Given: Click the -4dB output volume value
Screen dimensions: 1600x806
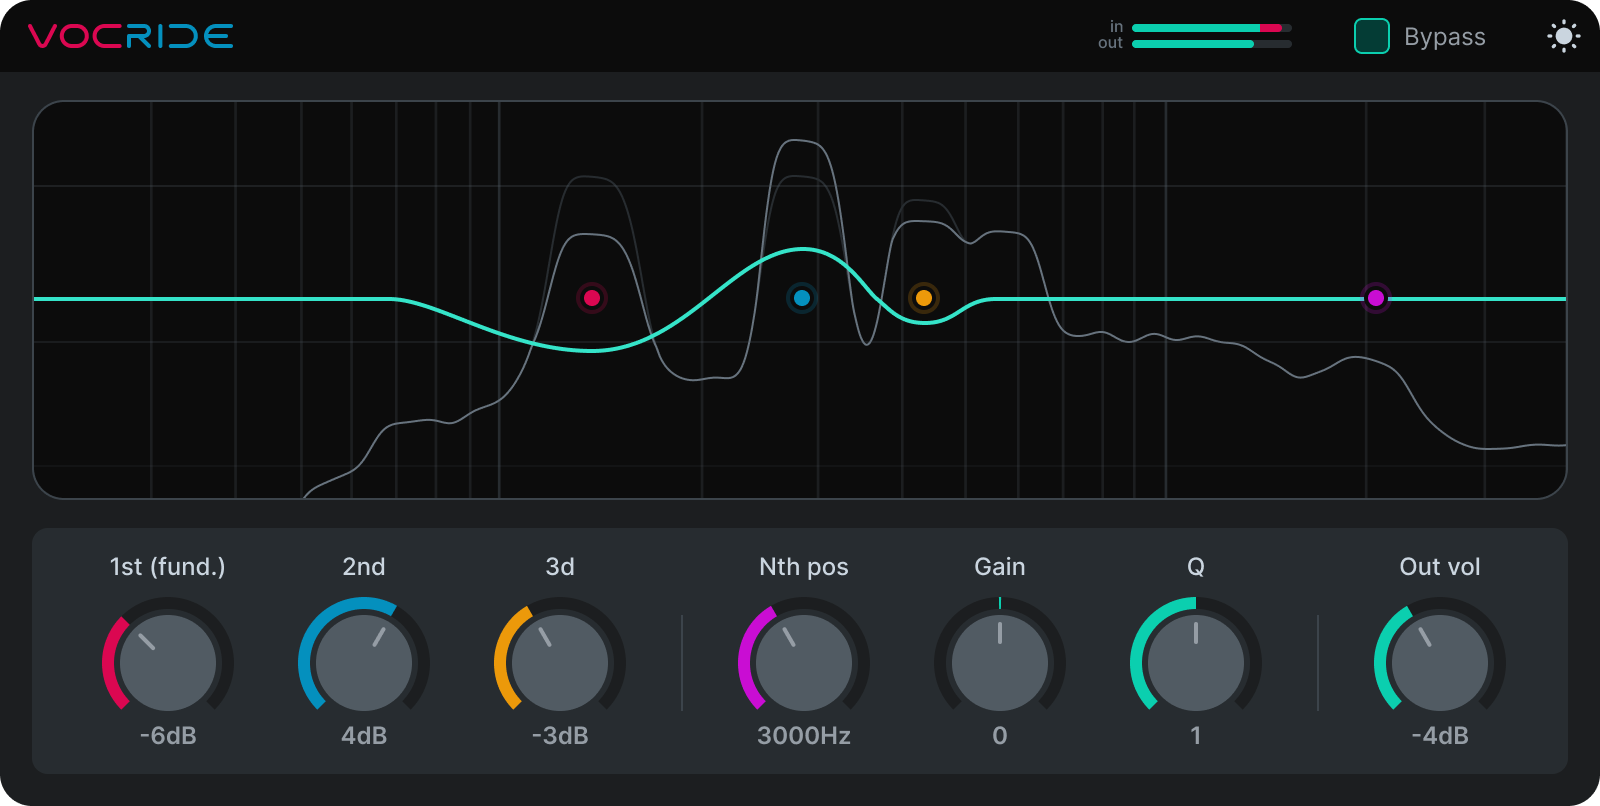Looking at the screenshot, I should tap(1440, 736).
